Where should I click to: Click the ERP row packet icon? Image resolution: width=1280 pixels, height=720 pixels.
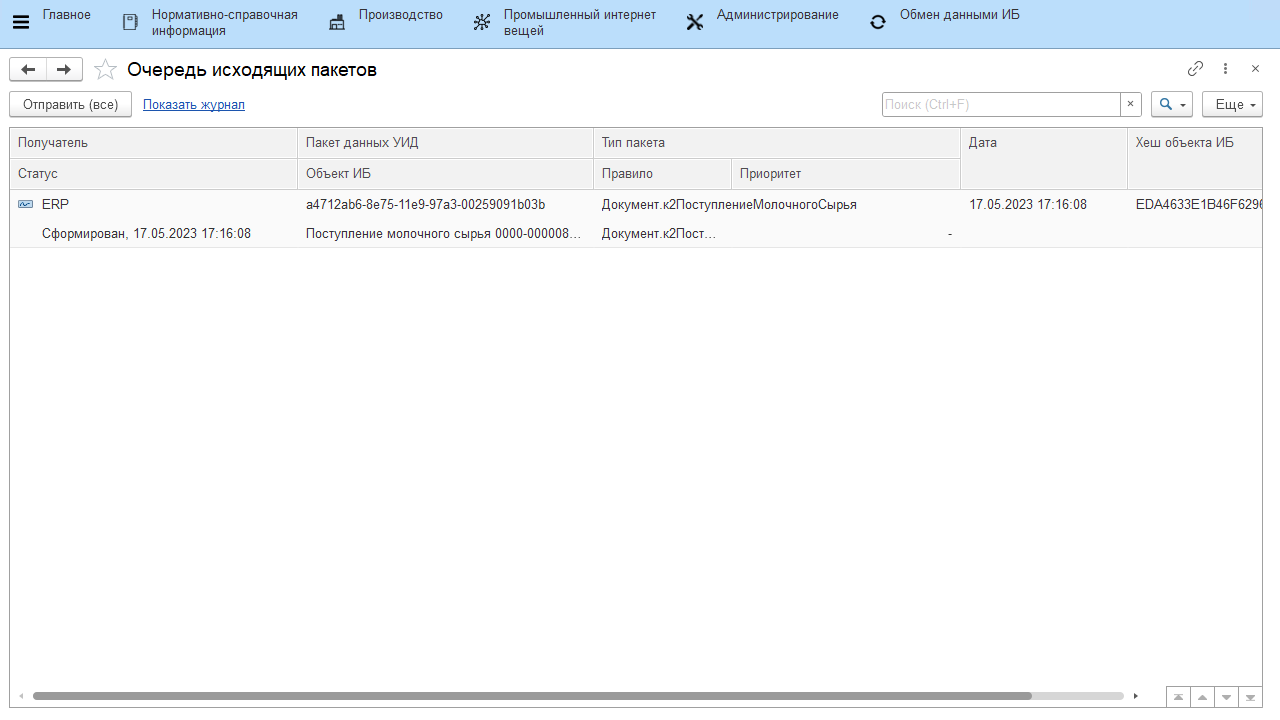pos(25,204)
